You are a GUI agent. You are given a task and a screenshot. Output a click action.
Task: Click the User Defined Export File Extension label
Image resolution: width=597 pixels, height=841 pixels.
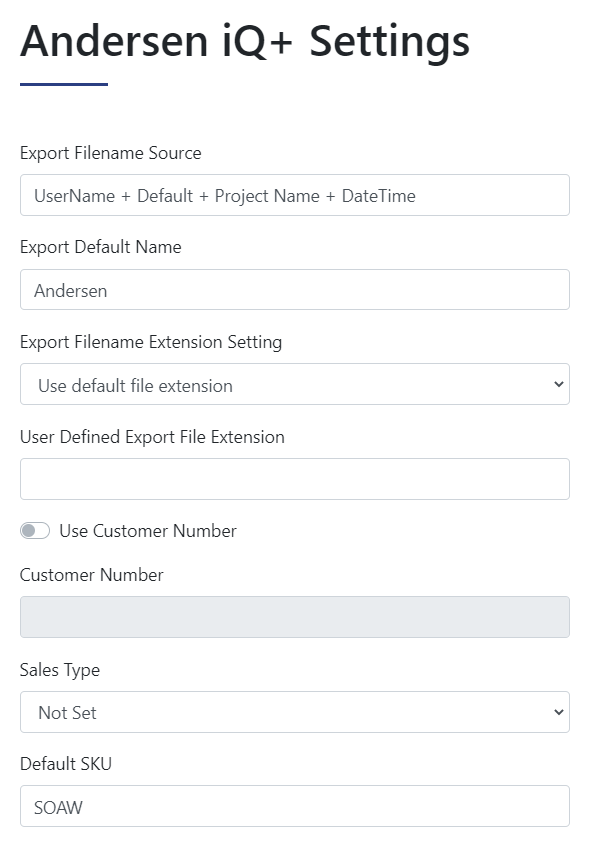(x=152, y=437)
